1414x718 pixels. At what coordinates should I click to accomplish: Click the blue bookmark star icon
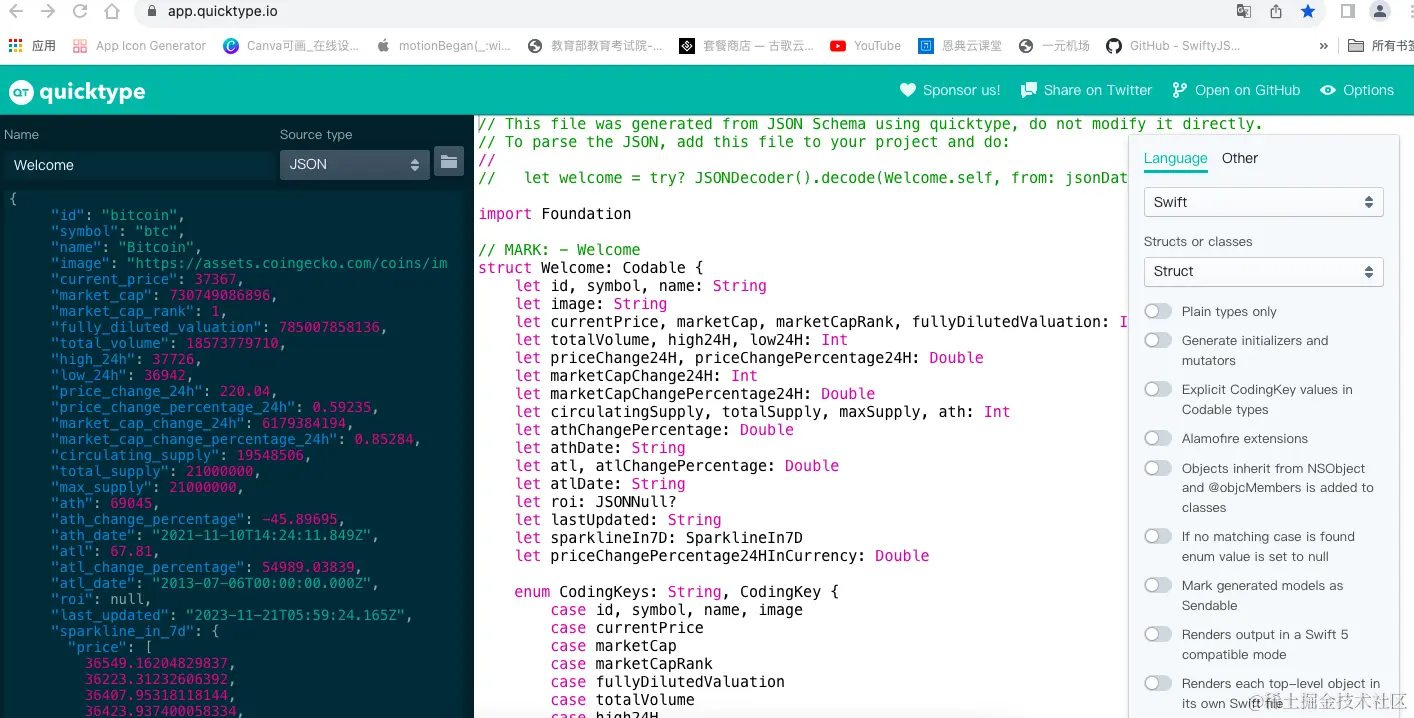(1308, 11)
